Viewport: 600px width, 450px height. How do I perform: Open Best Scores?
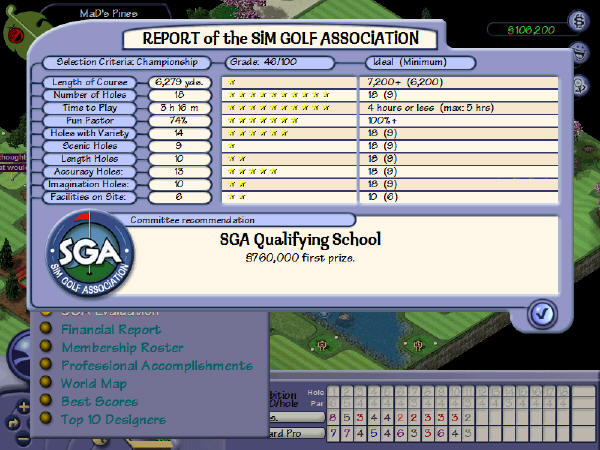tap(99, 401)
